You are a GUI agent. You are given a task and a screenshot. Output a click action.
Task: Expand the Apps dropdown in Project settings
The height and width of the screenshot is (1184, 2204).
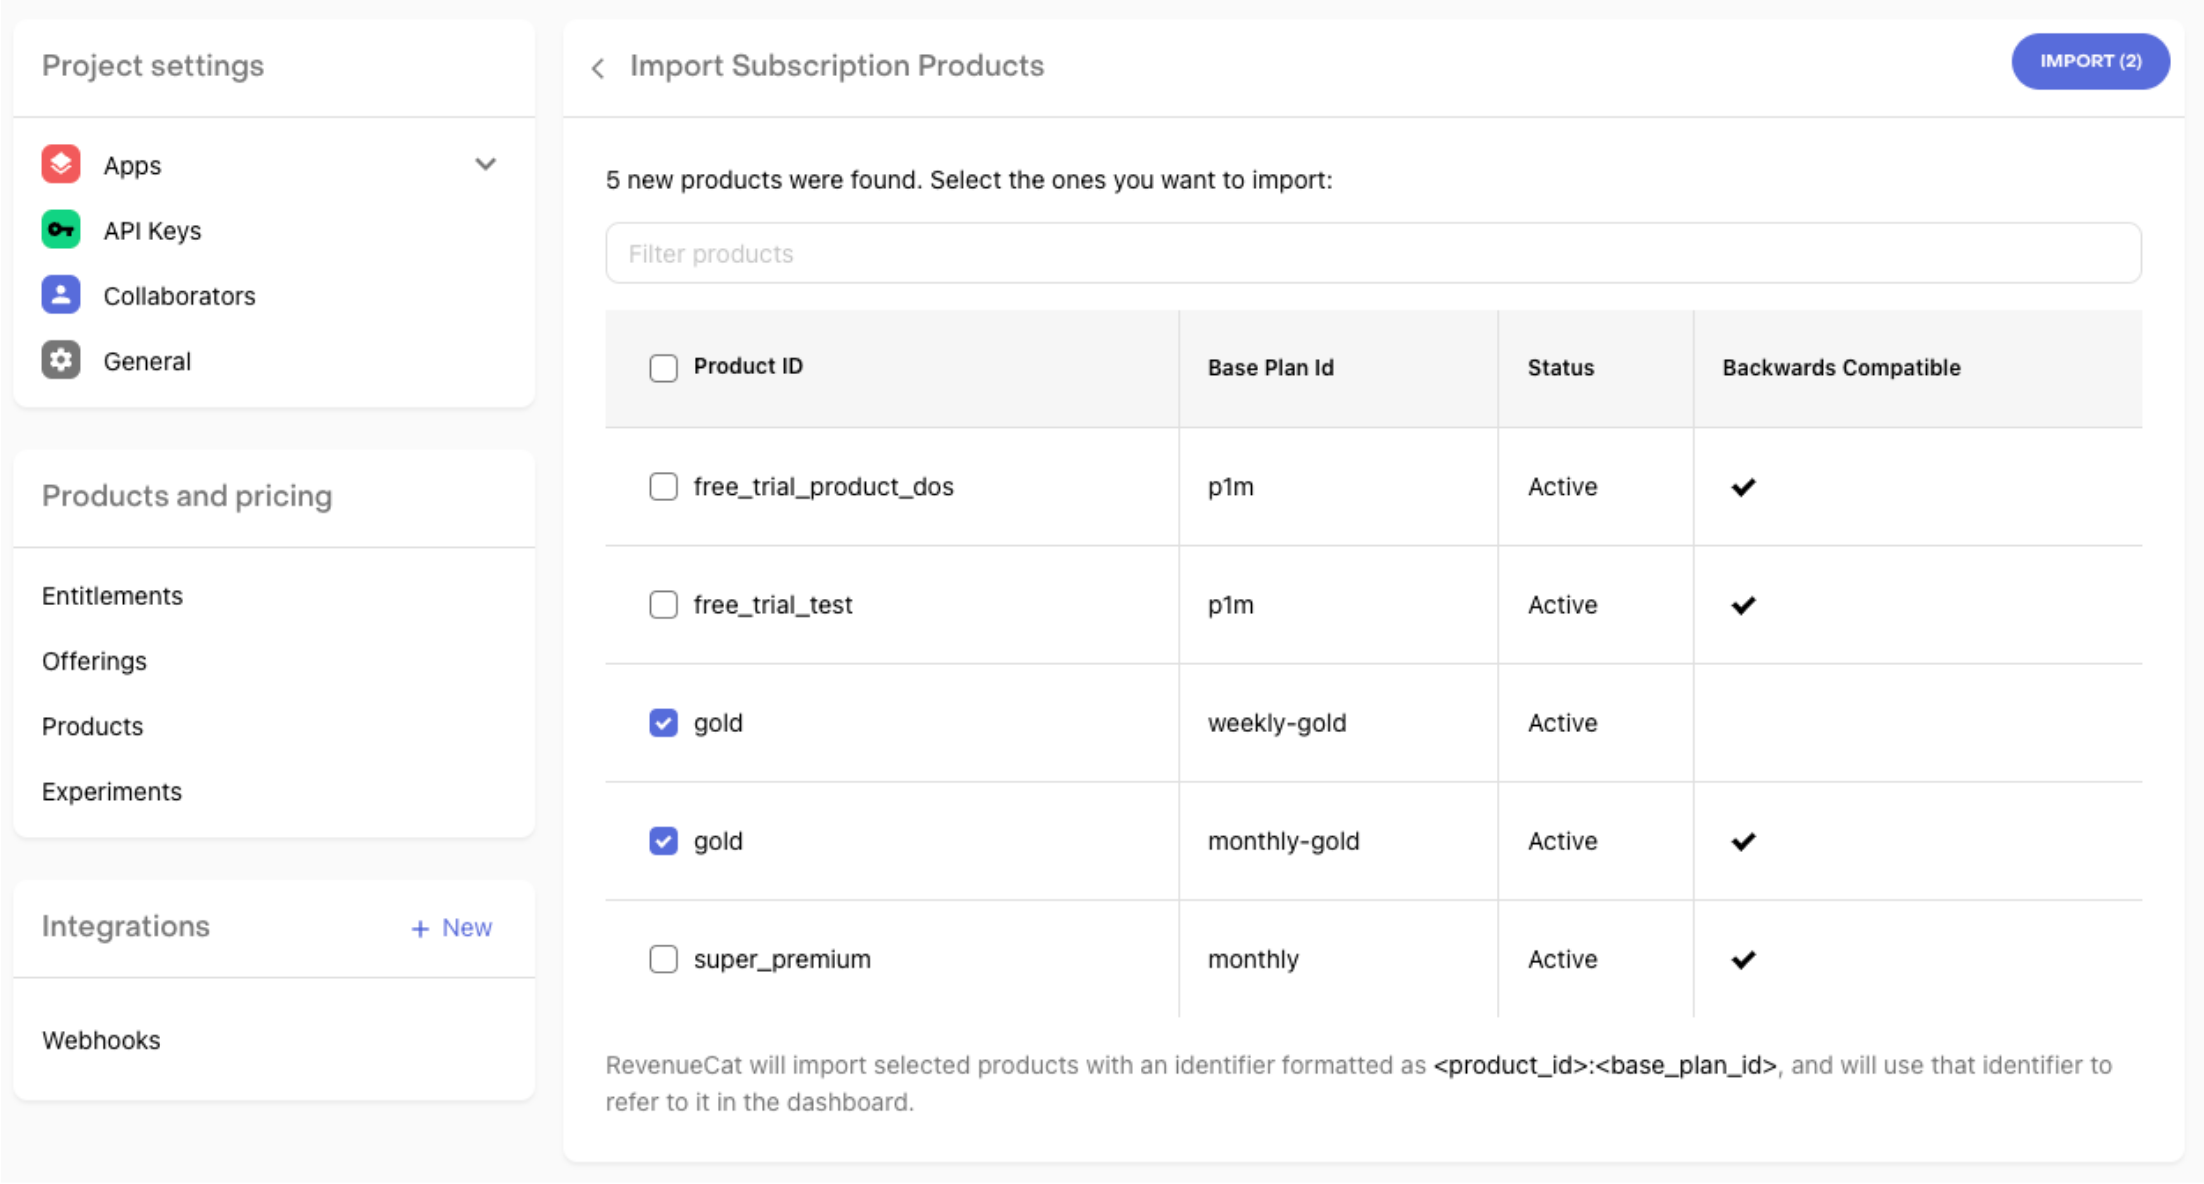click(x=487, y=163)
